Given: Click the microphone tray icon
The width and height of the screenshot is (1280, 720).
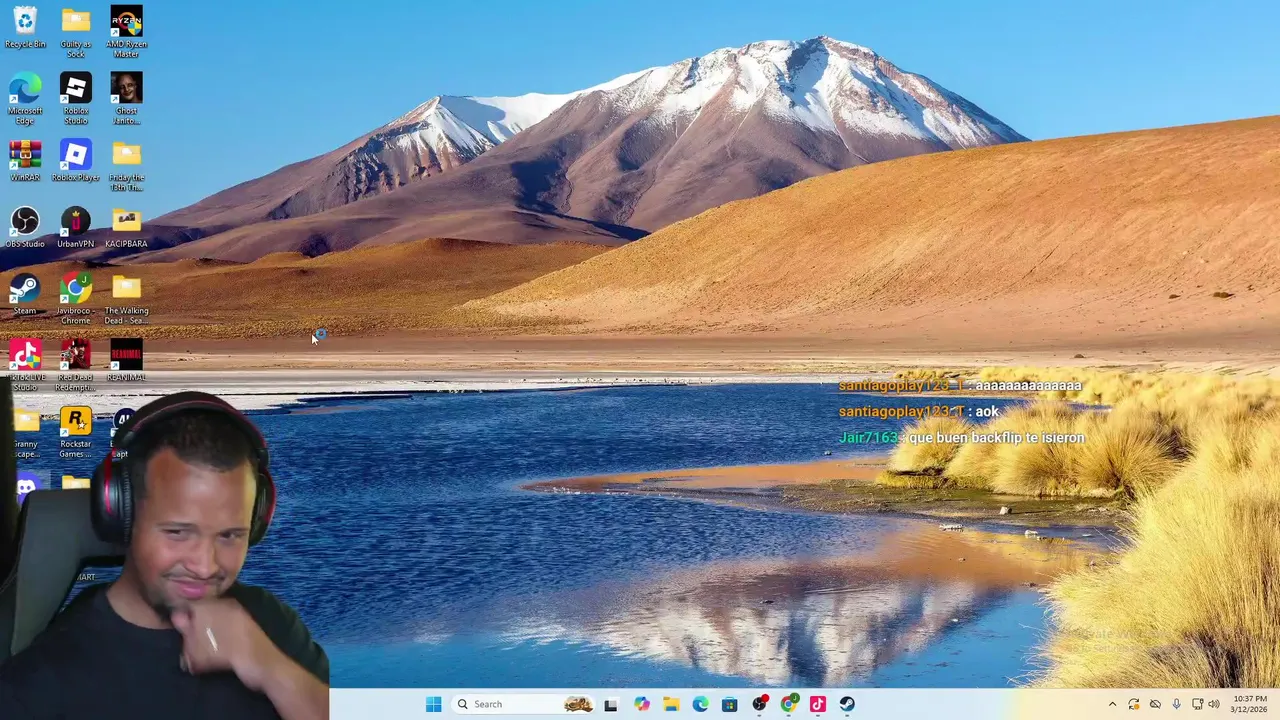Looking at the screenshot, I should [x=1176, y=704].
